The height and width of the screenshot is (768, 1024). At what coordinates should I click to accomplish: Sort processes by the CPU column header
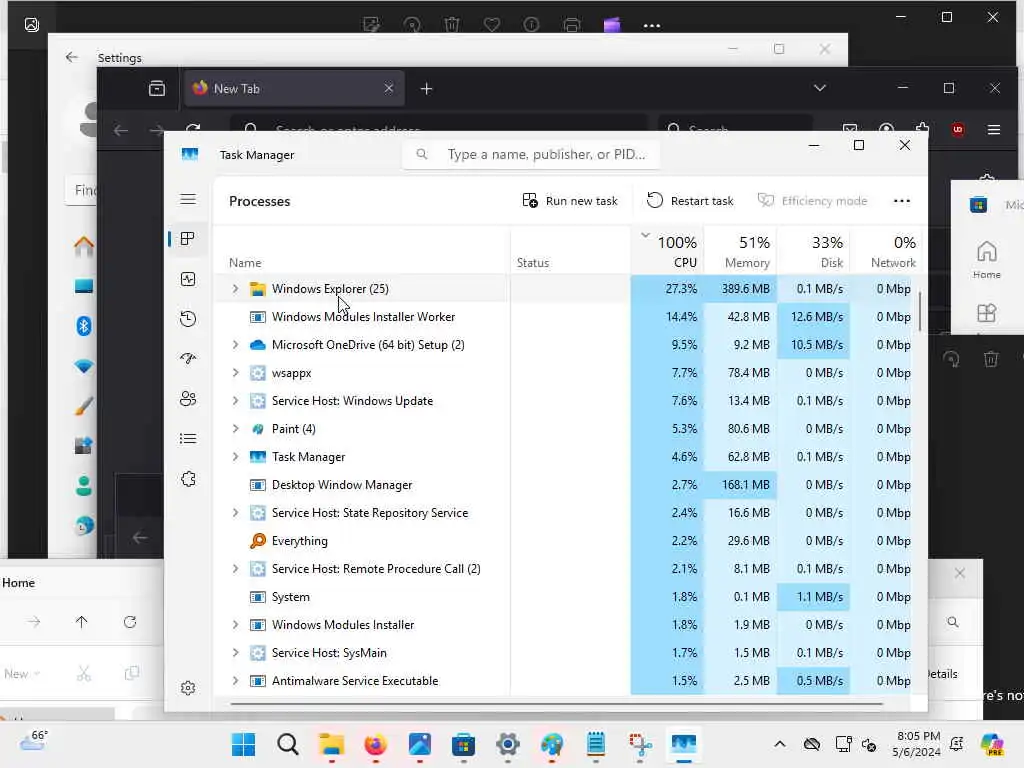click(667, 251)
